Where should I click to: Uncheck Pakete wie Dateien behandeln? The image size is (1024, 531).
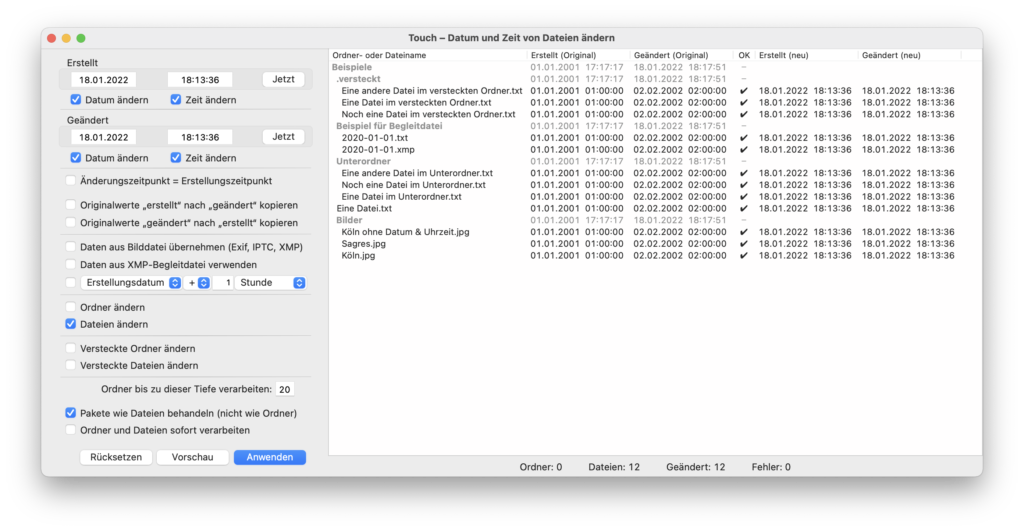click(71, 413)
